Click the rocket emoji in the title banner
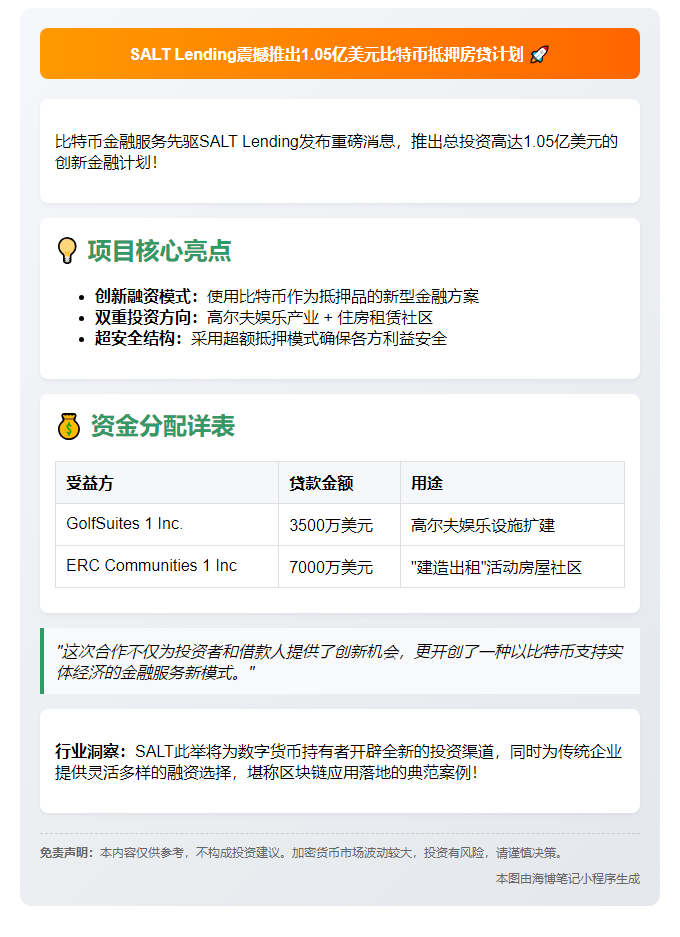The image size is (680, 937). (539, 54)
